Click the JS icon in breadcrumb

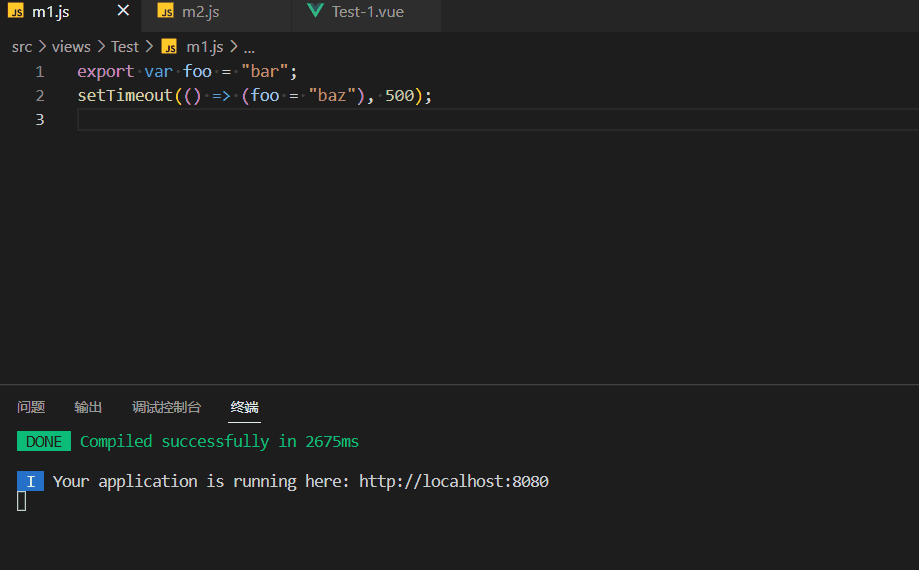tap(169, 46)
